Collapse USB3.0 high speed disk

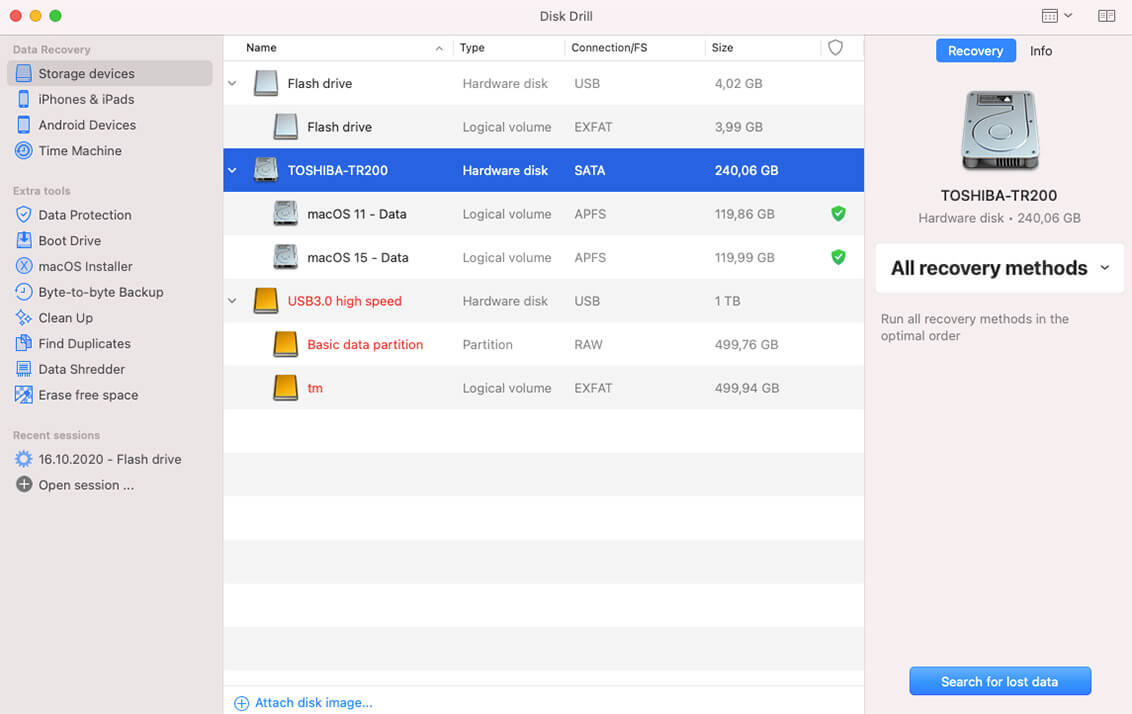(x=232, y=301)
